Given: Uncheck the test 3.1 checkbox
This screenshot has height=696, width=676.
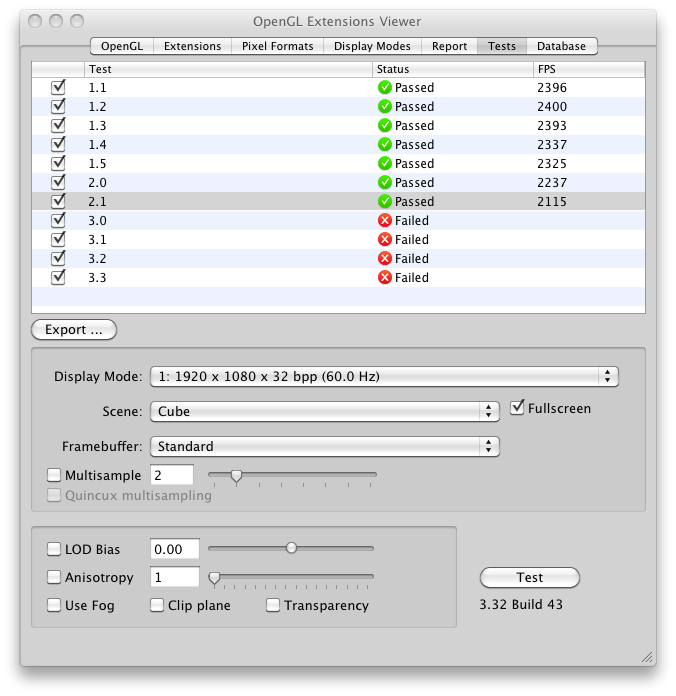Looking at the screenshot, I should point(58,239).
